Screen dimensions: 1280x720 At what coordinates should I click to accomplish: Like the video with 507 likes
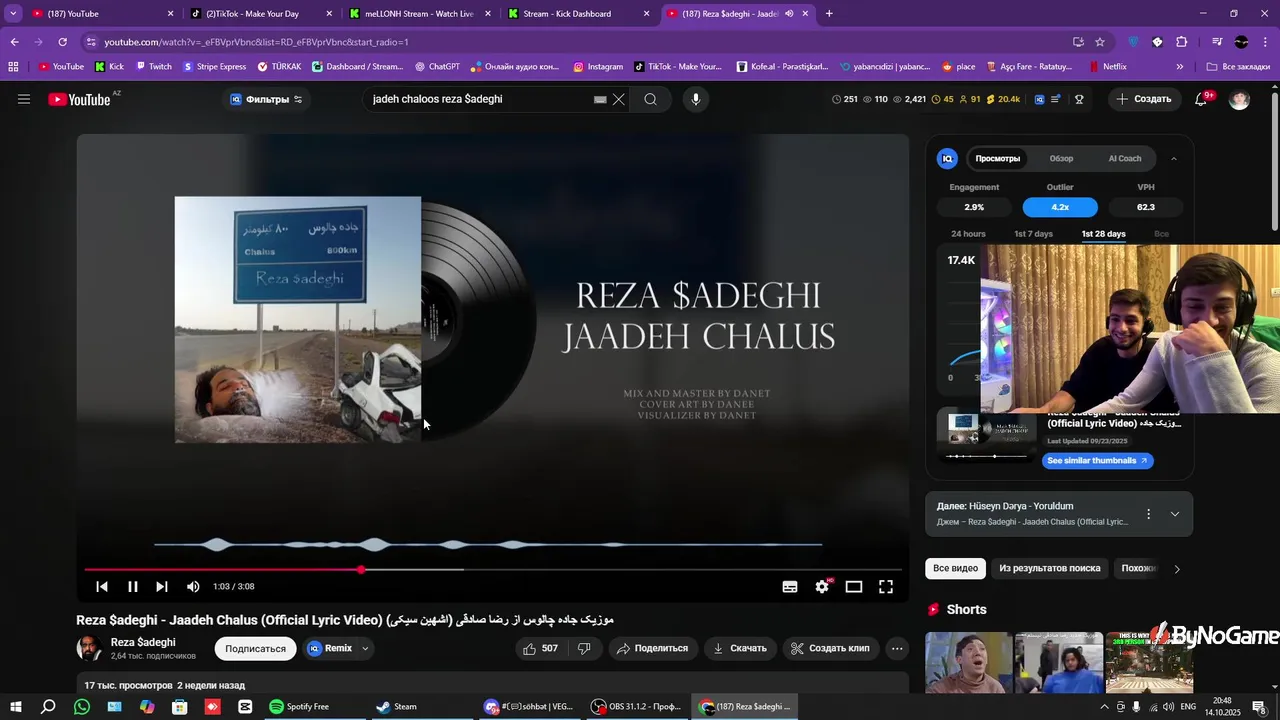click(x=539, y=648)
